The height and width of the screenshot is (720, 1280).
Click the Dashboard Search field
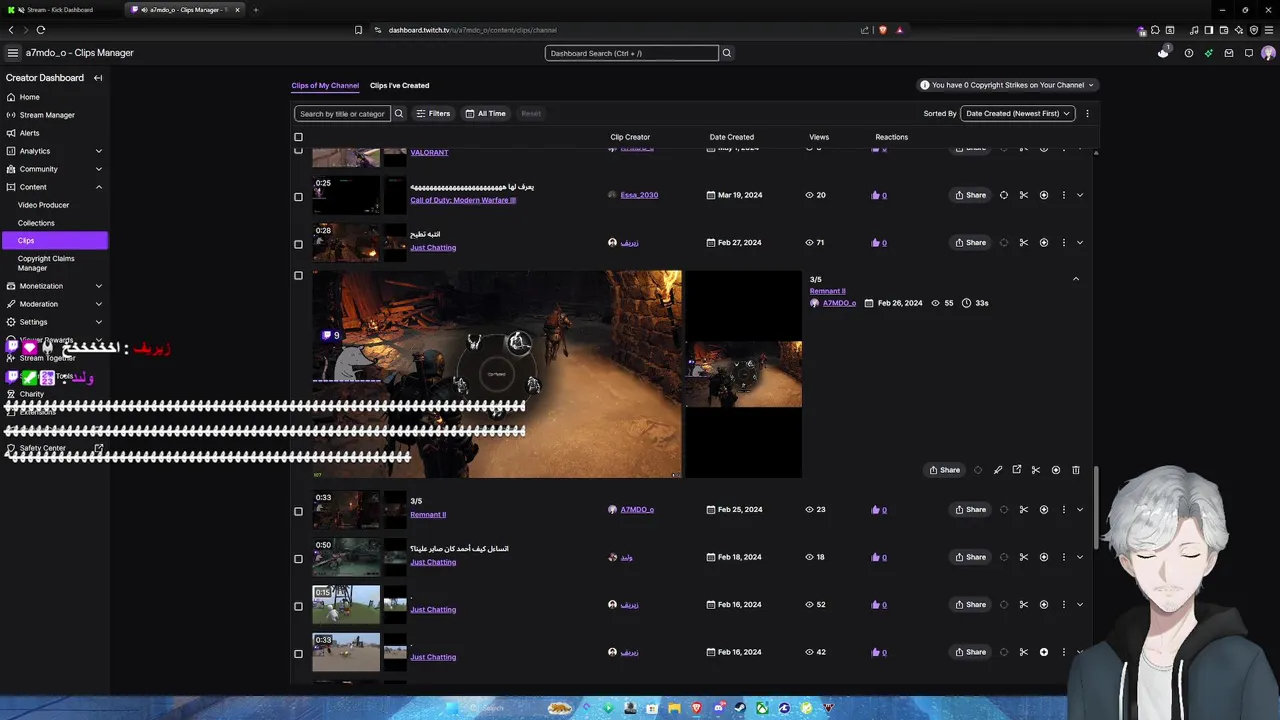click(631, 53)
